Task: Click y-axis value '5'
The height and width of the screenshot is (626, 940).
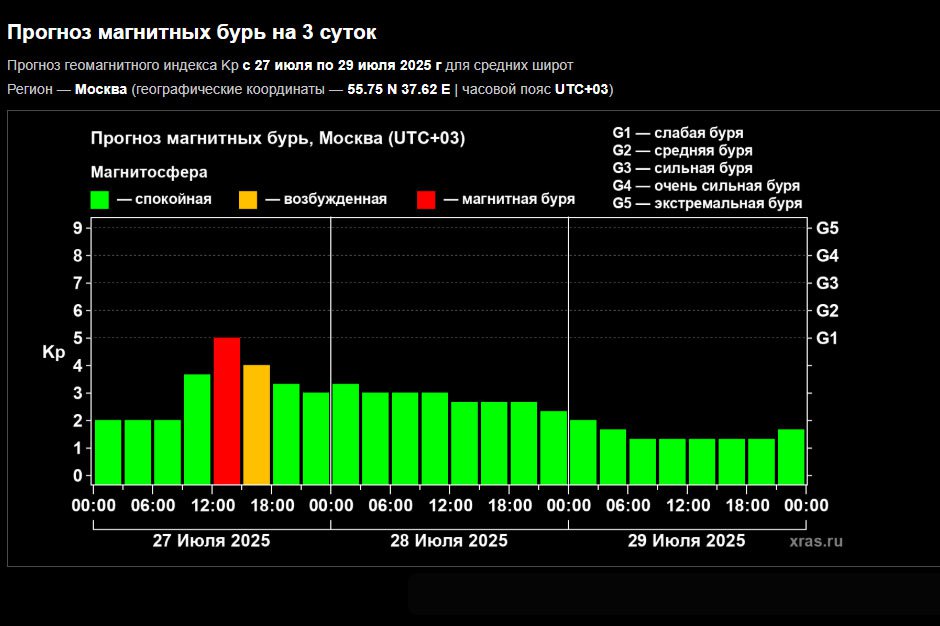Action: (x=78, y=338)
